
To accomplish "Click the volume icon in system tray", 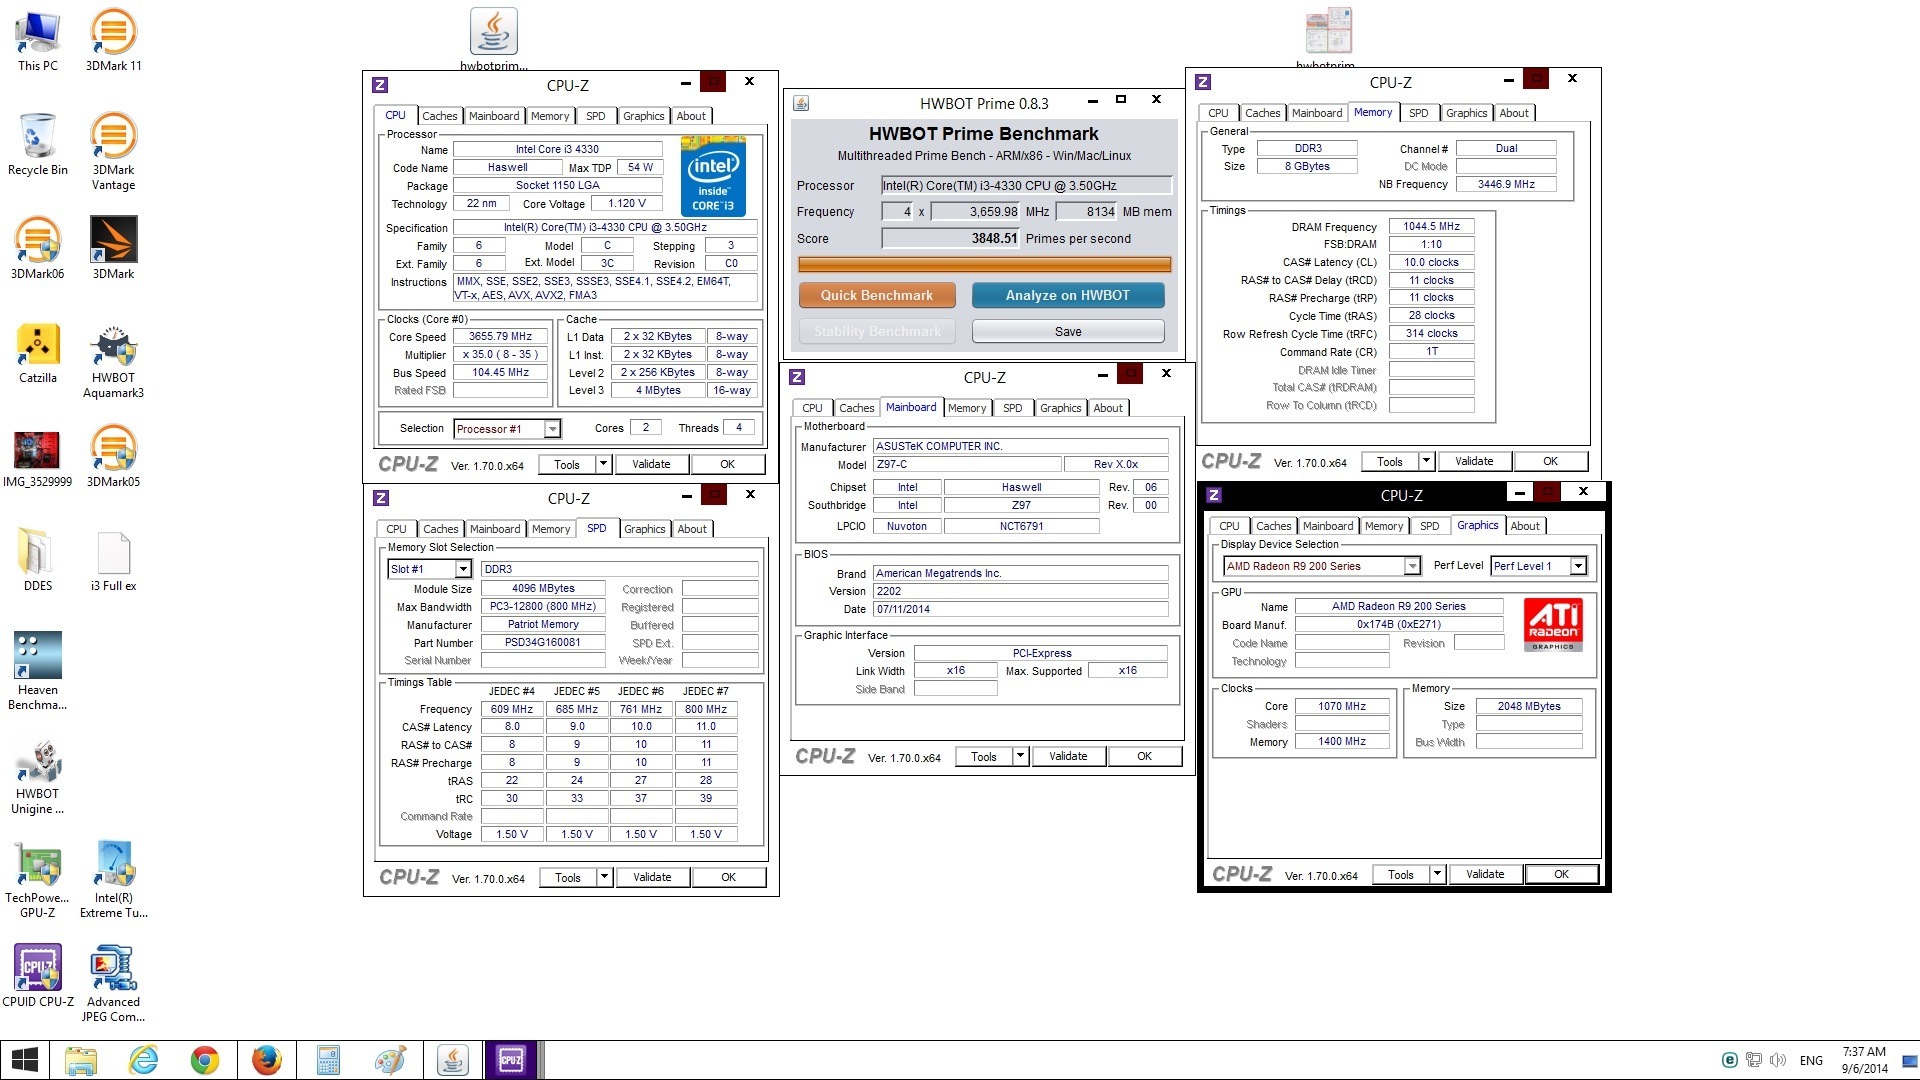I will click(x=1778, y=1060).
